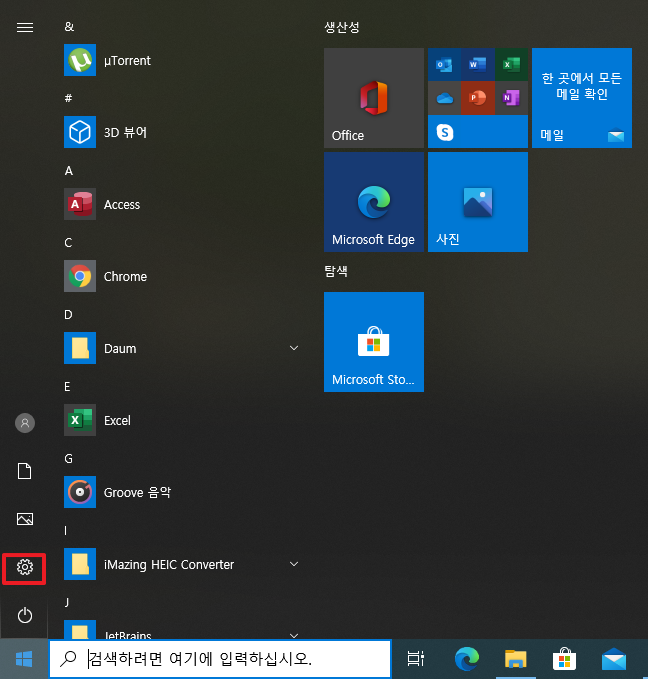
Task: Click the # section header
Action: pyautogui.click(x=68, y=98)
